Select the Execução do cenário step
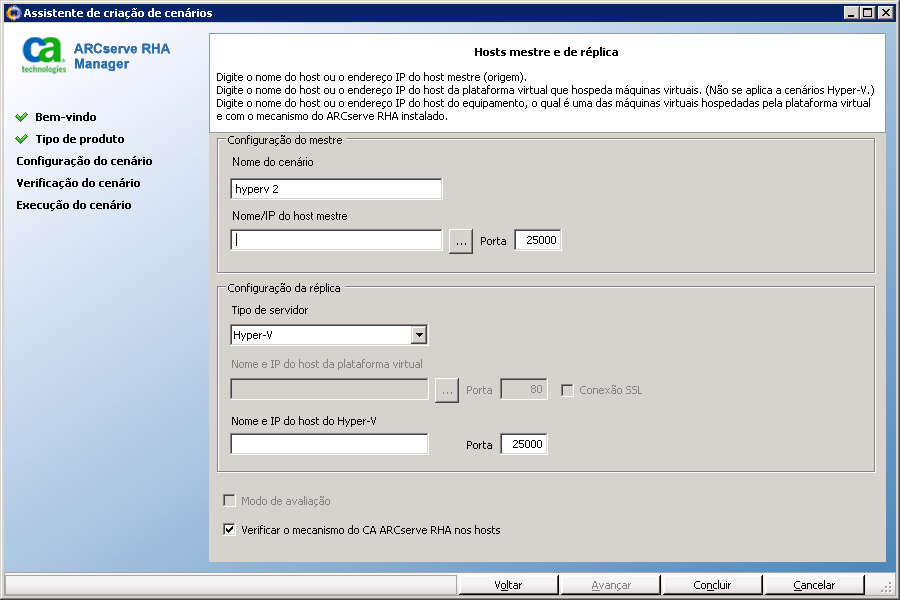Viewport: 900px width, 601px height. (x=73, y=205)
